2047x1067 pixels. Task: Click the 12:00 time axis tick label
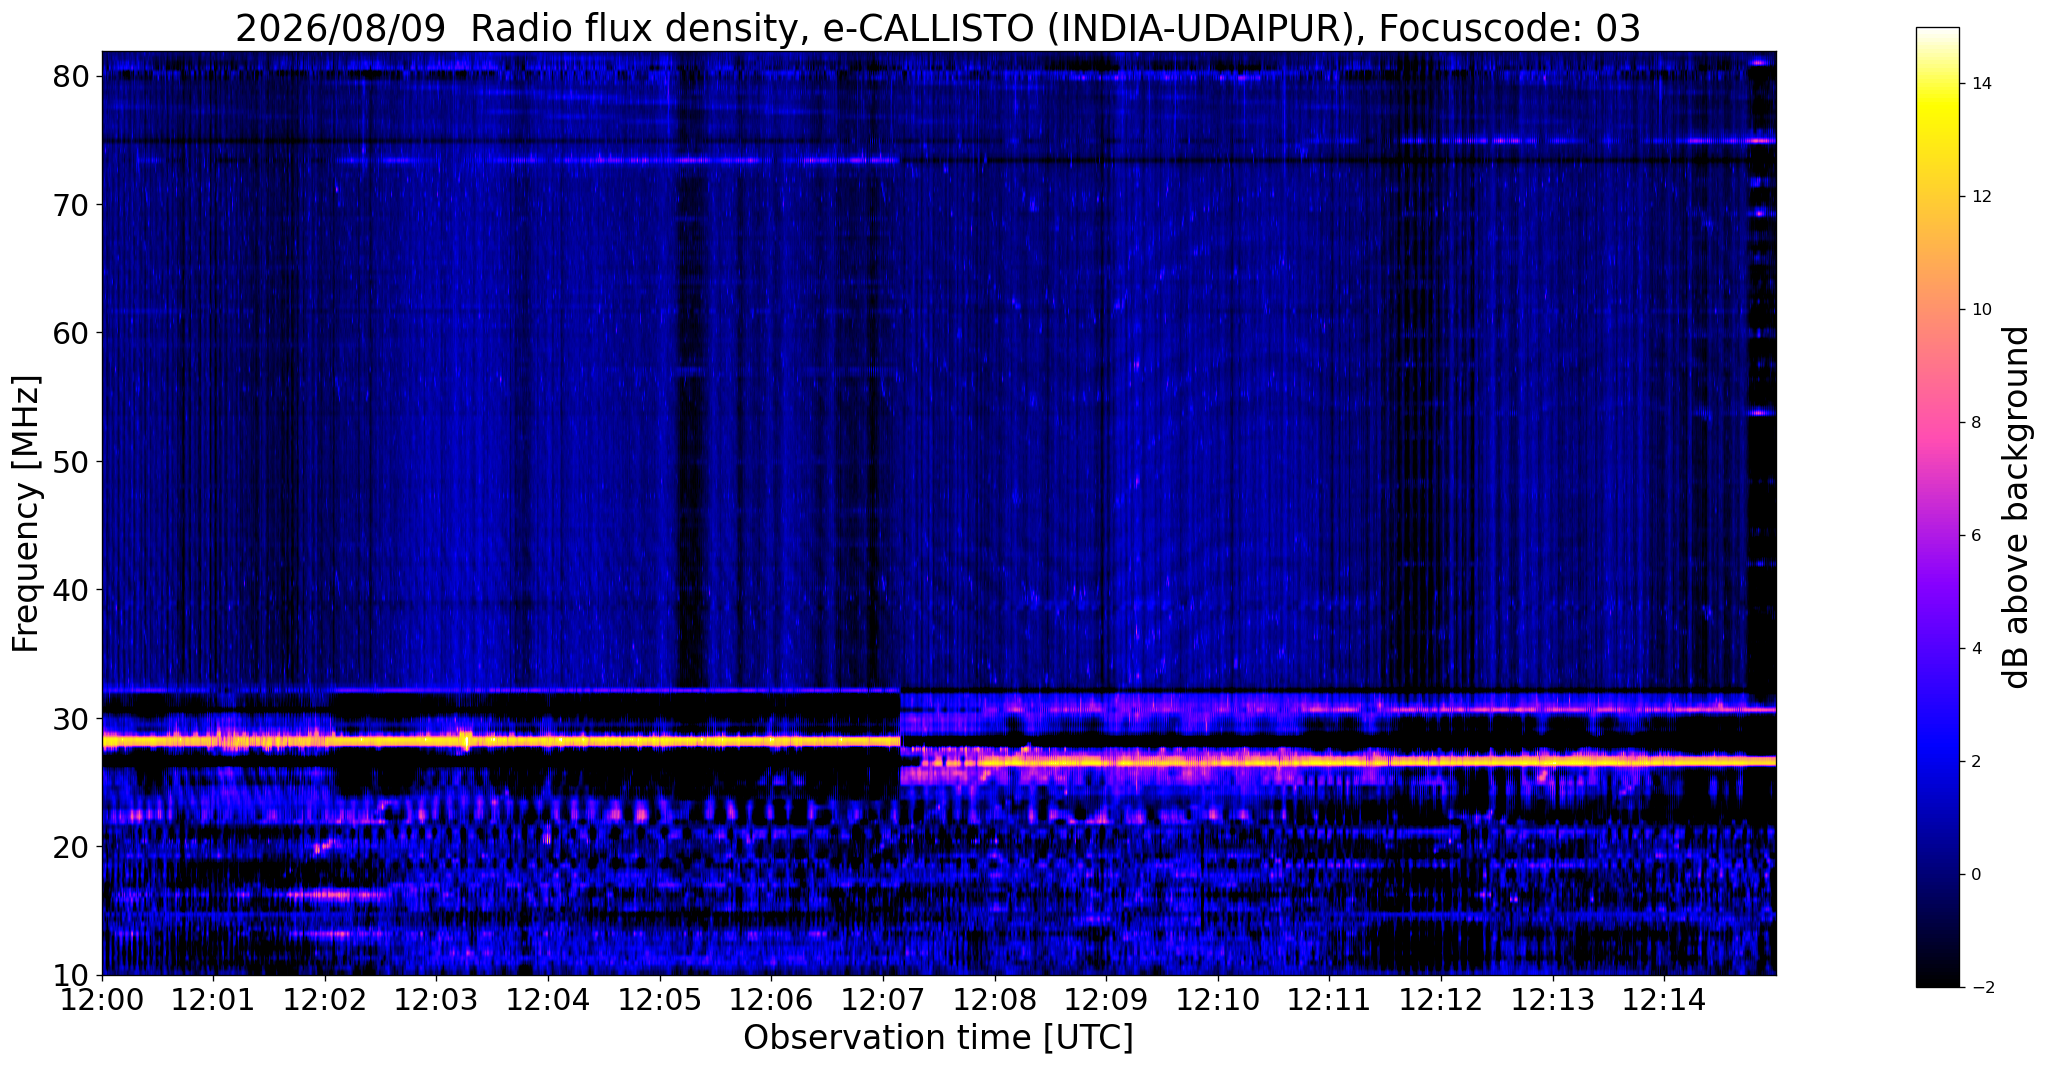[102, 1000]
